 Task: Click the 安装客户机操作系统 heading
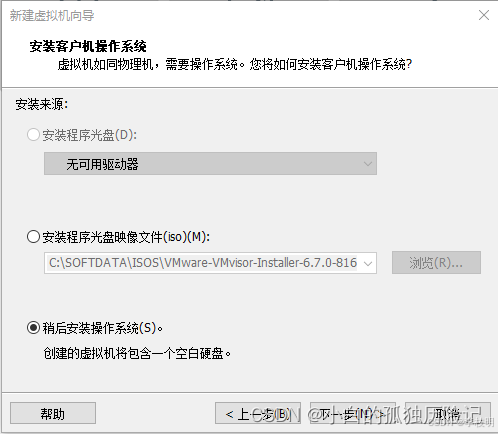(x=88, y=46)
